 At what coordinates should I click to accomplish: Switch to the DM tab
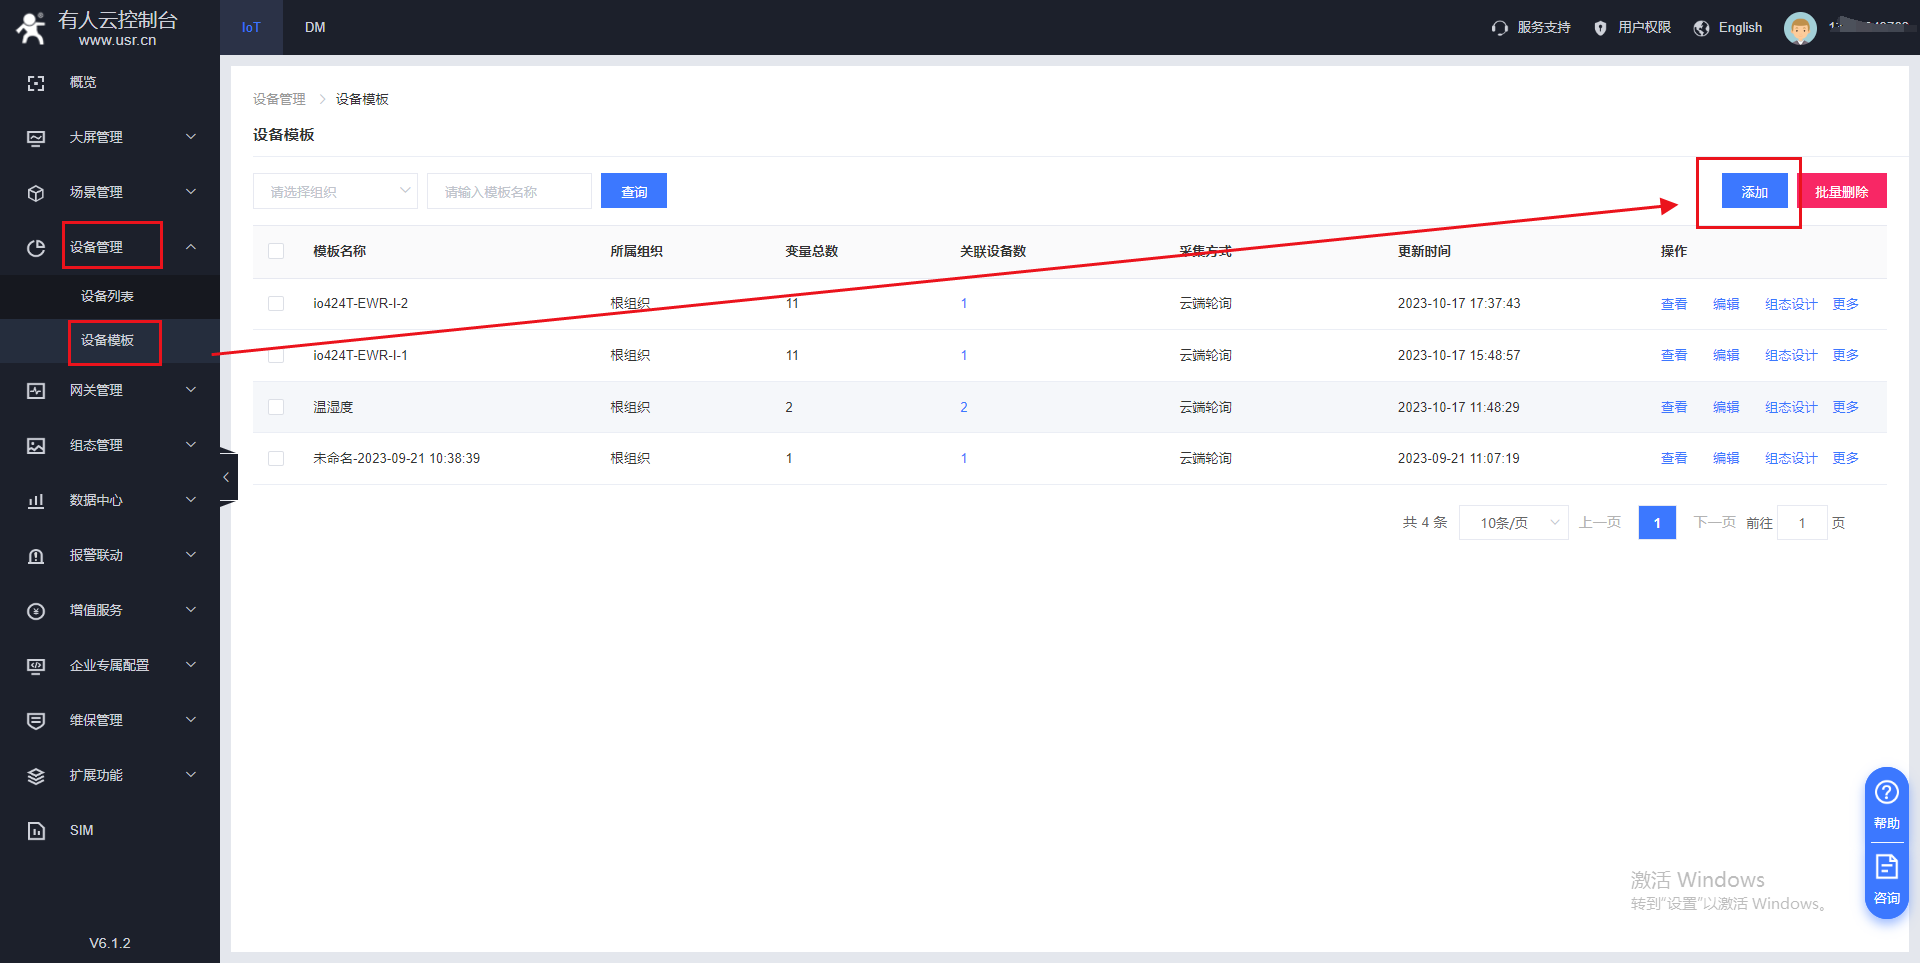[315, 27]
